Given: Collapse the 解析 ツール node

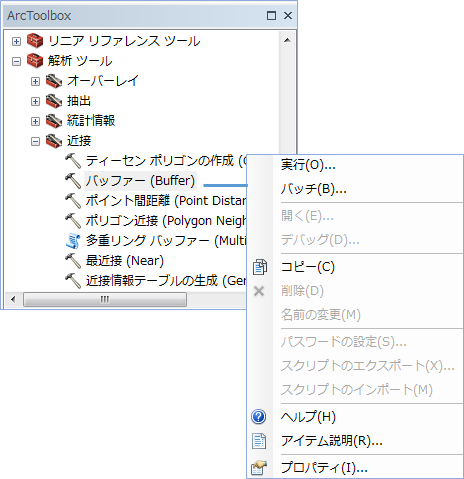Looking at the screenshot, I should click(x=16, y=61).
